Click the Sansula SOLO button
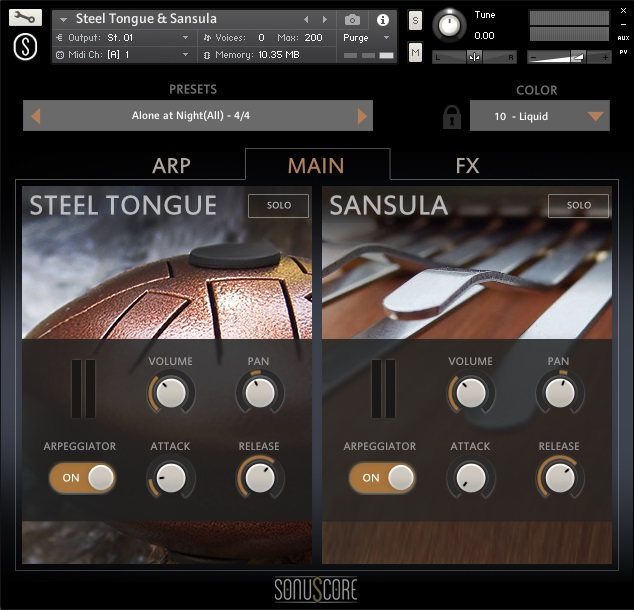Viewport: 634px width, 610px height. coord(579,206)
